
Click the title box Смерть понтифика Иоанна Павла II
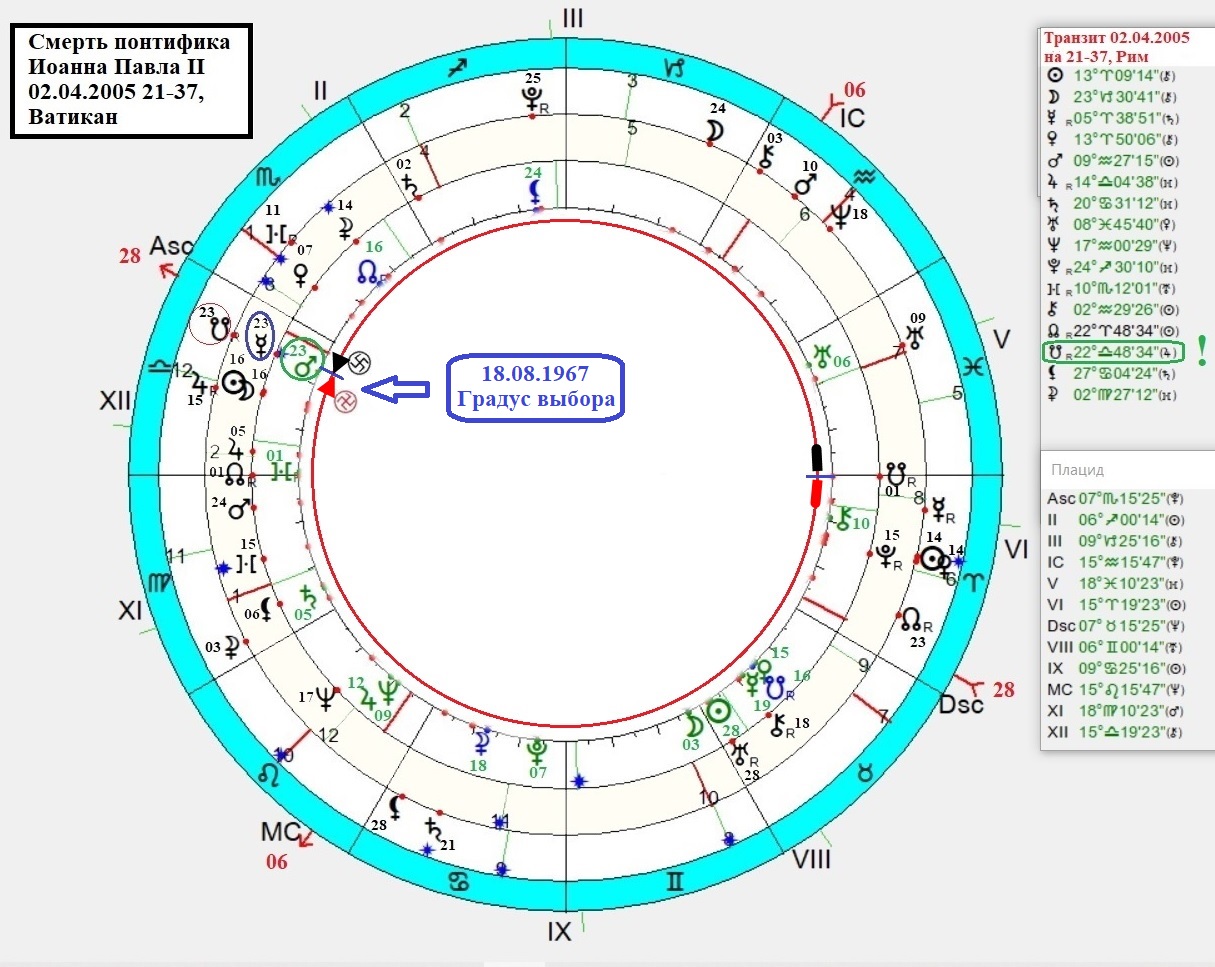(x=130, y=80)
